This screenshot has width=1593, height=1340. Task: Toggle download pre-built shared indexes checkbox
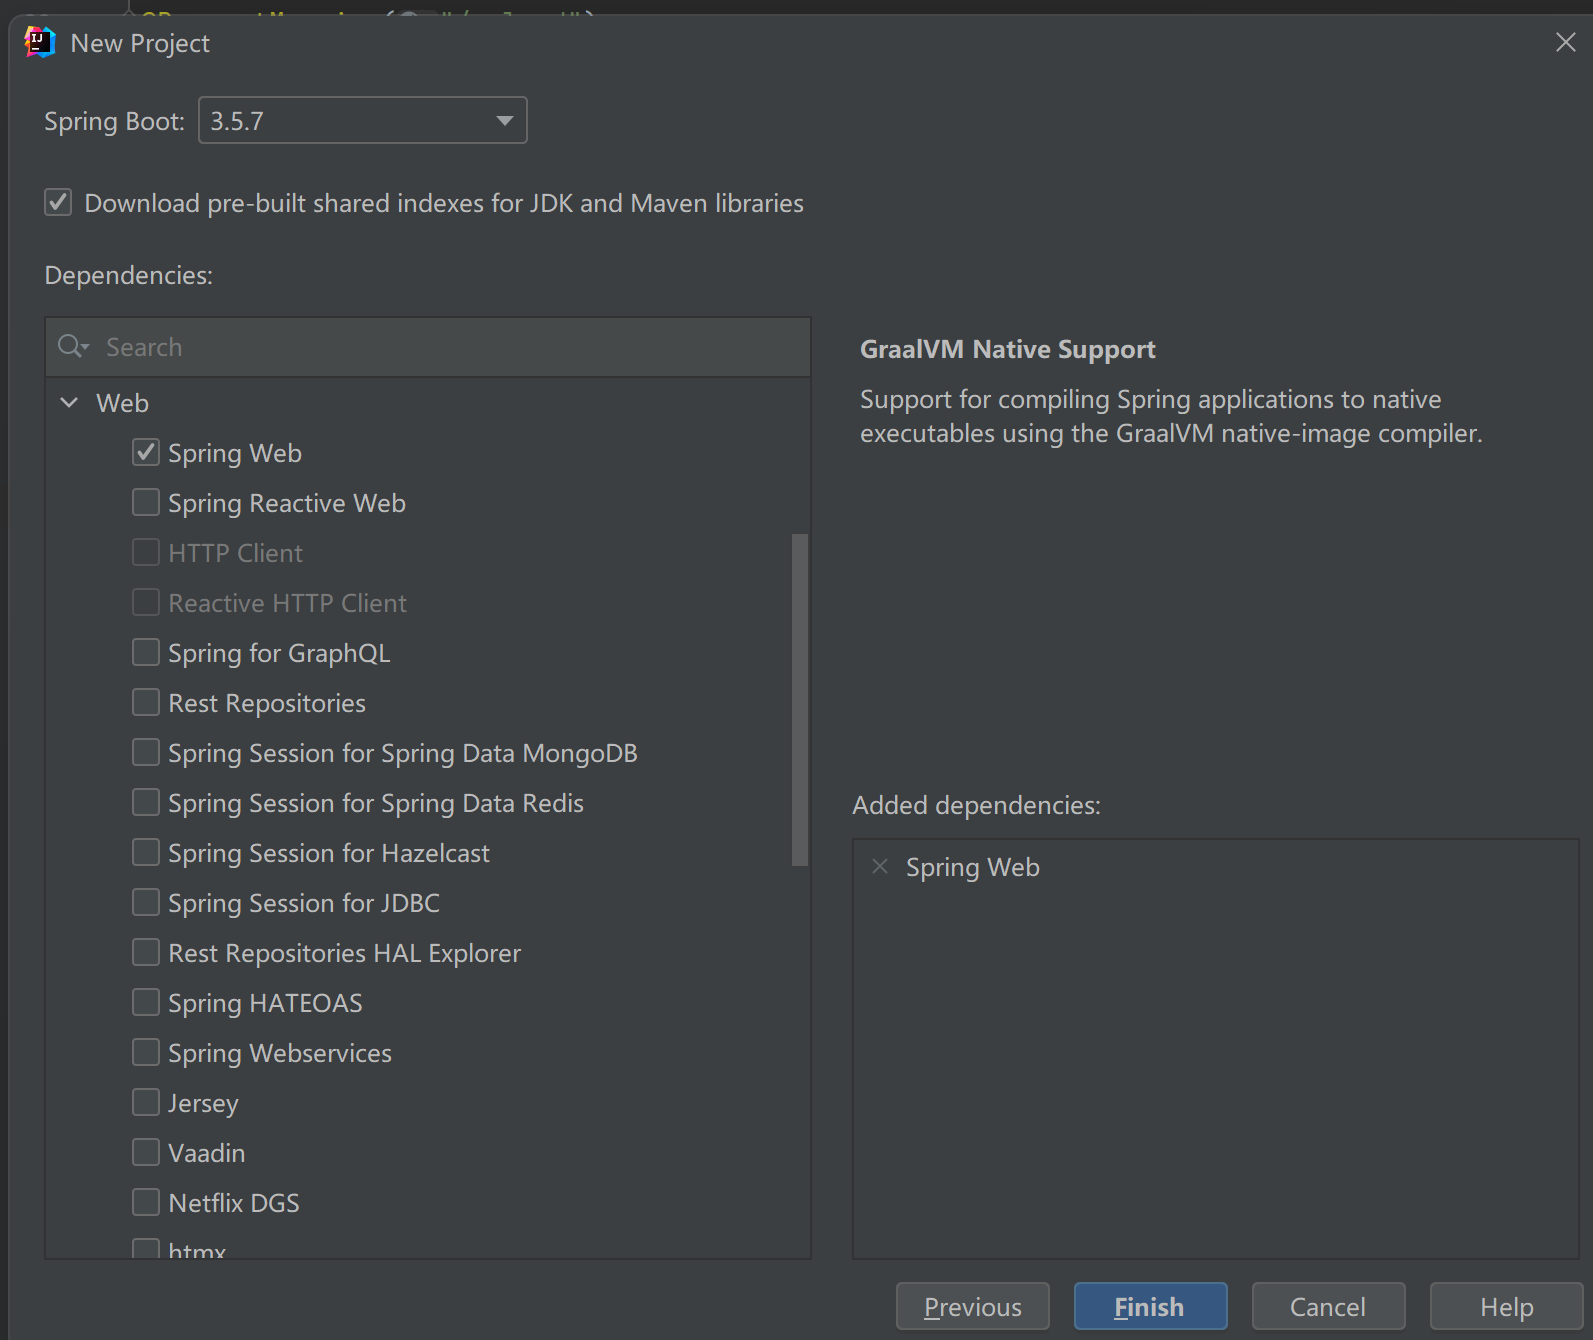tap(58, 202)
